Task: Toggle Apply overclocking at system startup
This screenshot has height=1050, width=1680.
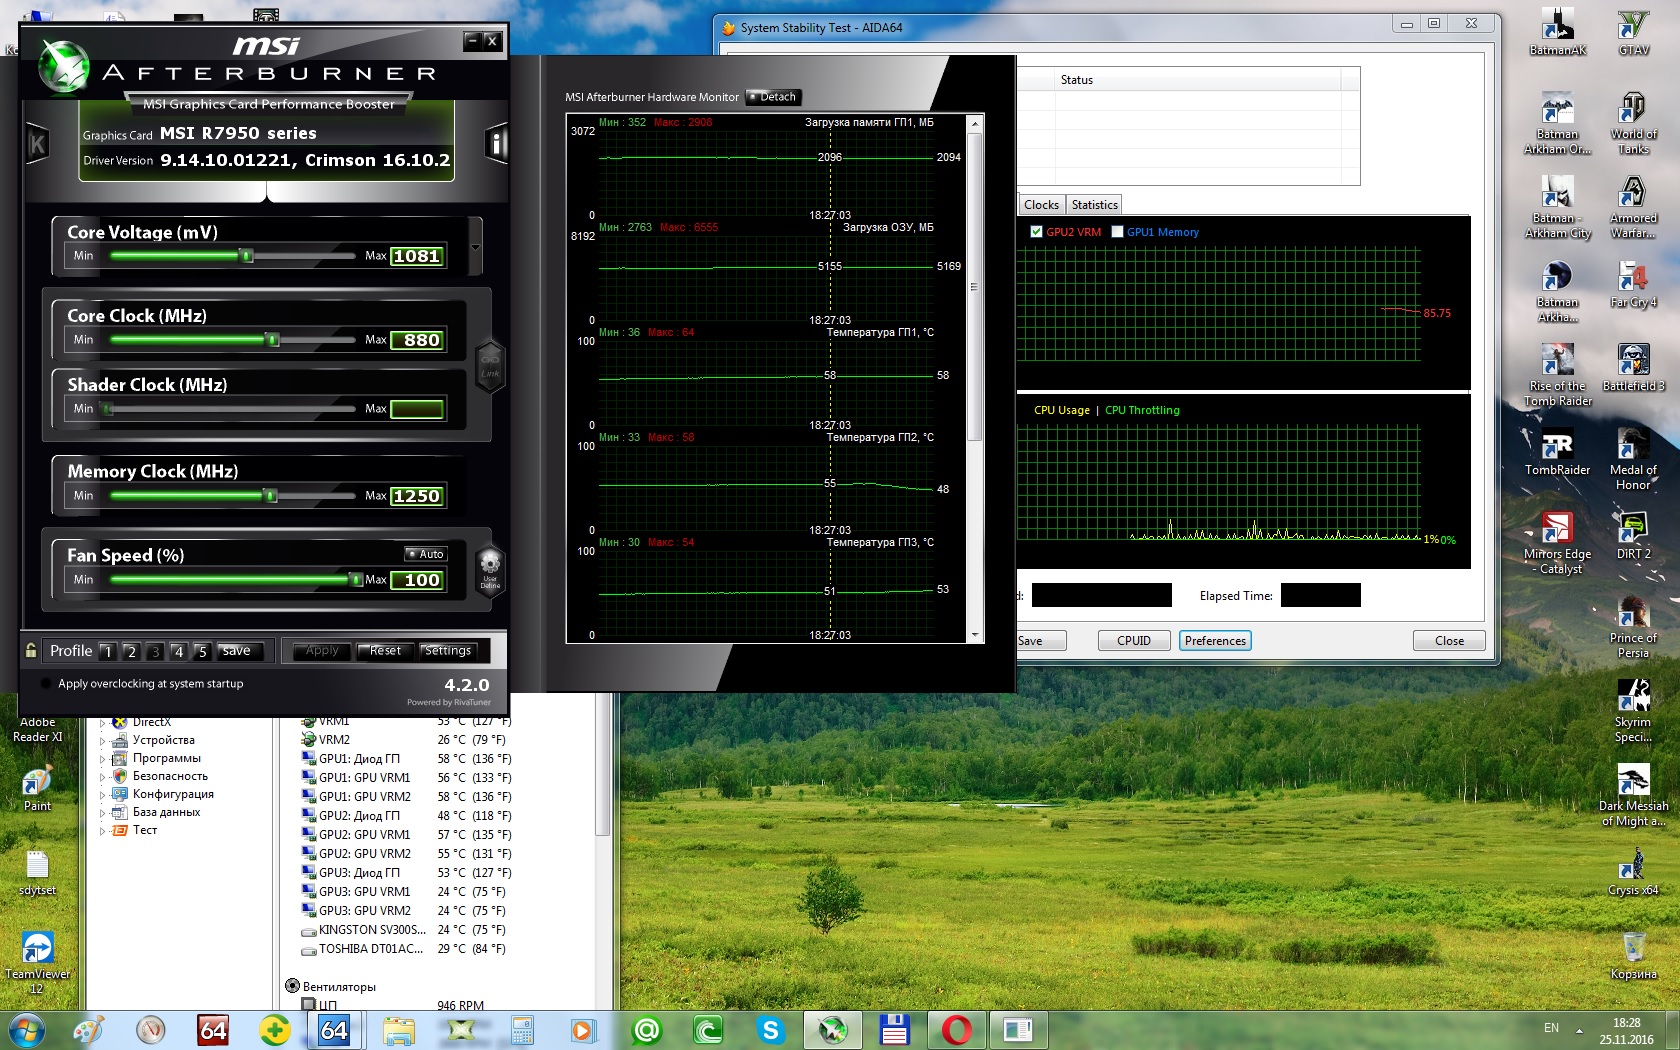Action: pyautogui.click(x=45, y=684)
